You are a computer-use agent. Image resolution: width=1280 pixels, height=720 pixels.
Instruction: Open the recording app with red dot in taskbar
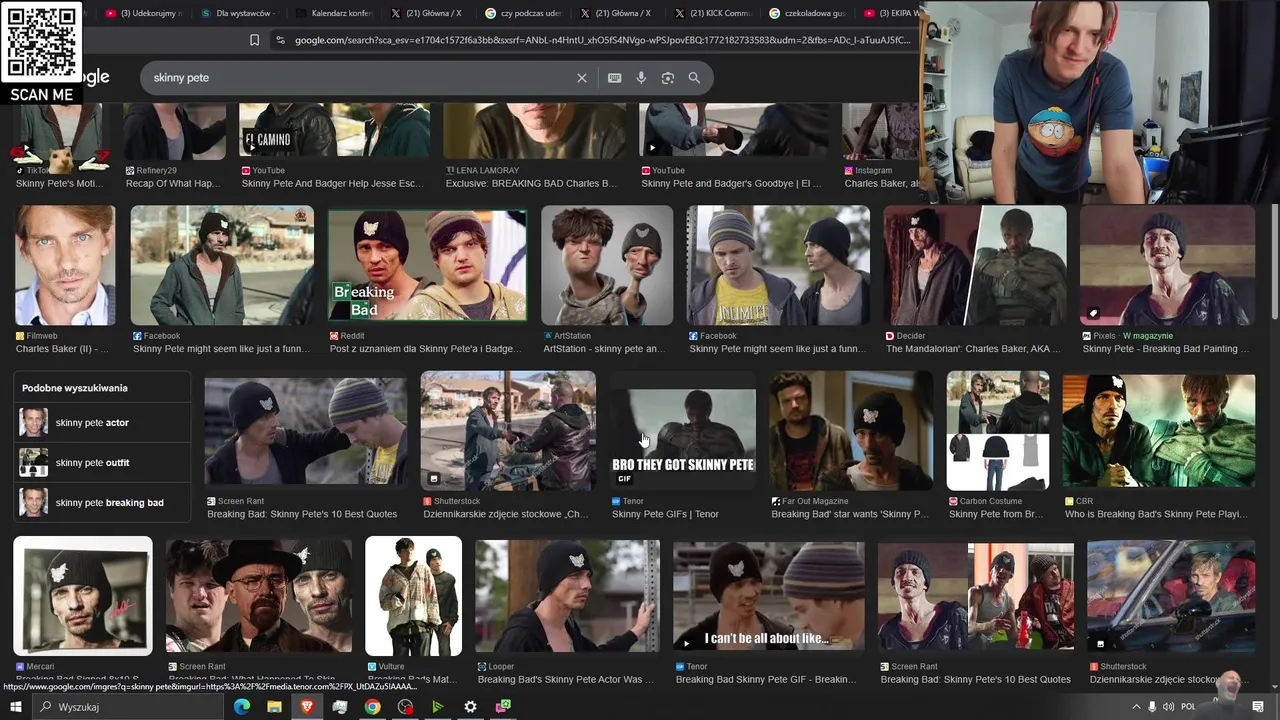[x=405, y=707]
